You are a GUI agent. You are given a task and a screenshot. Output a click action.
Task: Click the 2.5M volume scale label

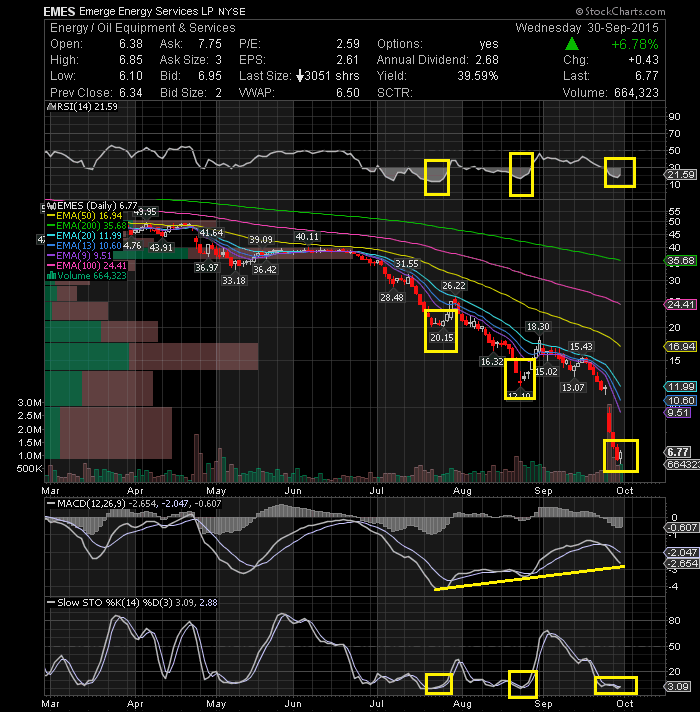[x=30, y=415]
